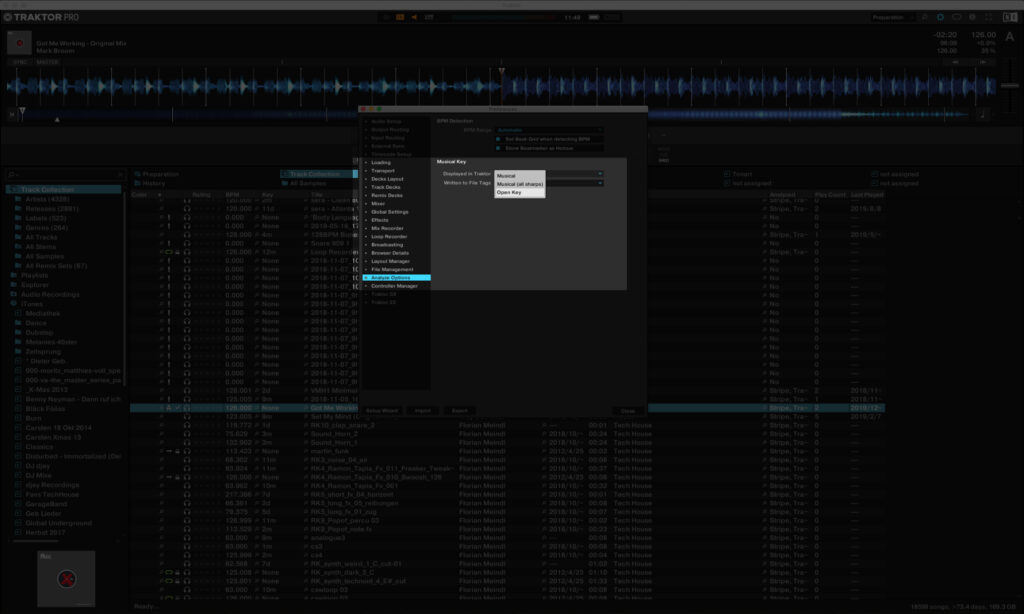
Task: Click the Traktor Pro logo
Action: pos(41,17)
